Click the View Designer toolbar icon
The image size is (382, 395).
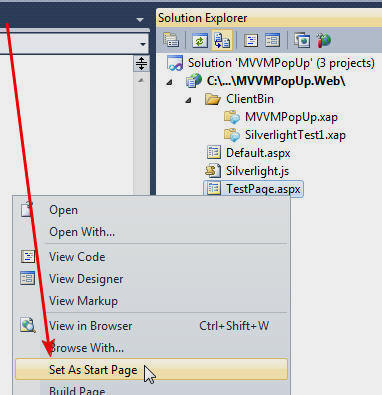[x=272, y=40]
